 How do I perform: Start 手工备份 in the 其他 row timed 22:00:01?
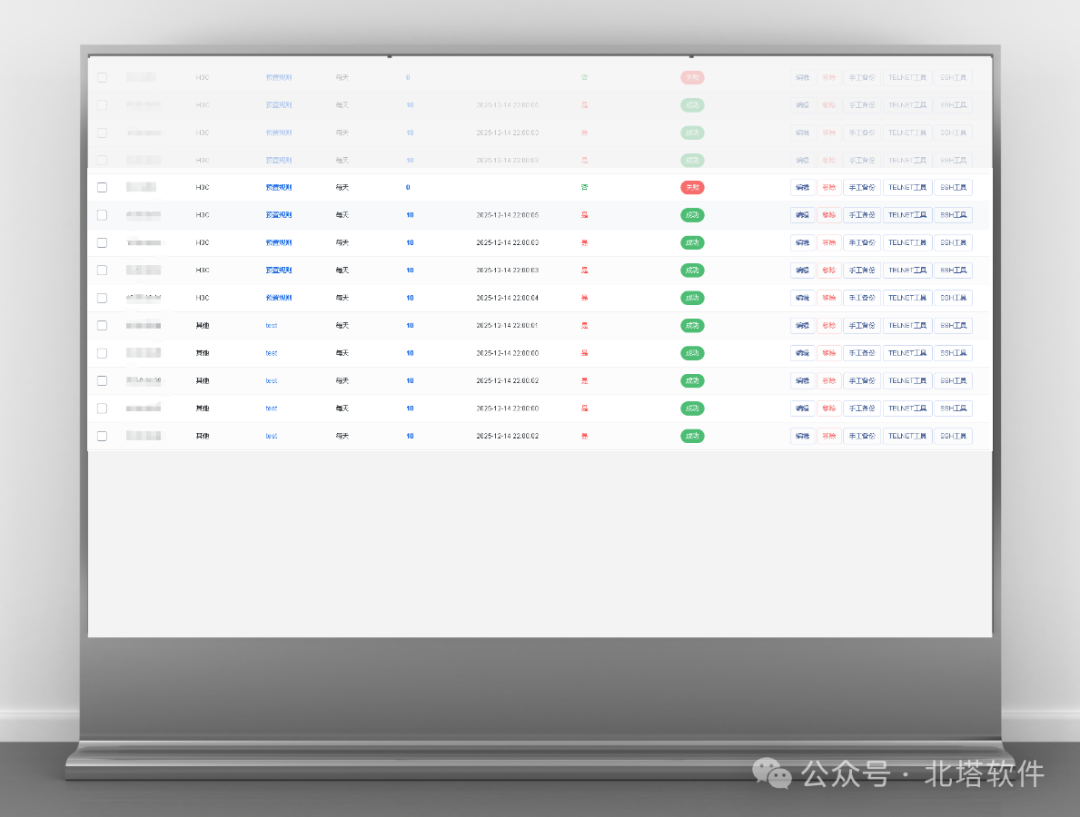tap(862, 325)
